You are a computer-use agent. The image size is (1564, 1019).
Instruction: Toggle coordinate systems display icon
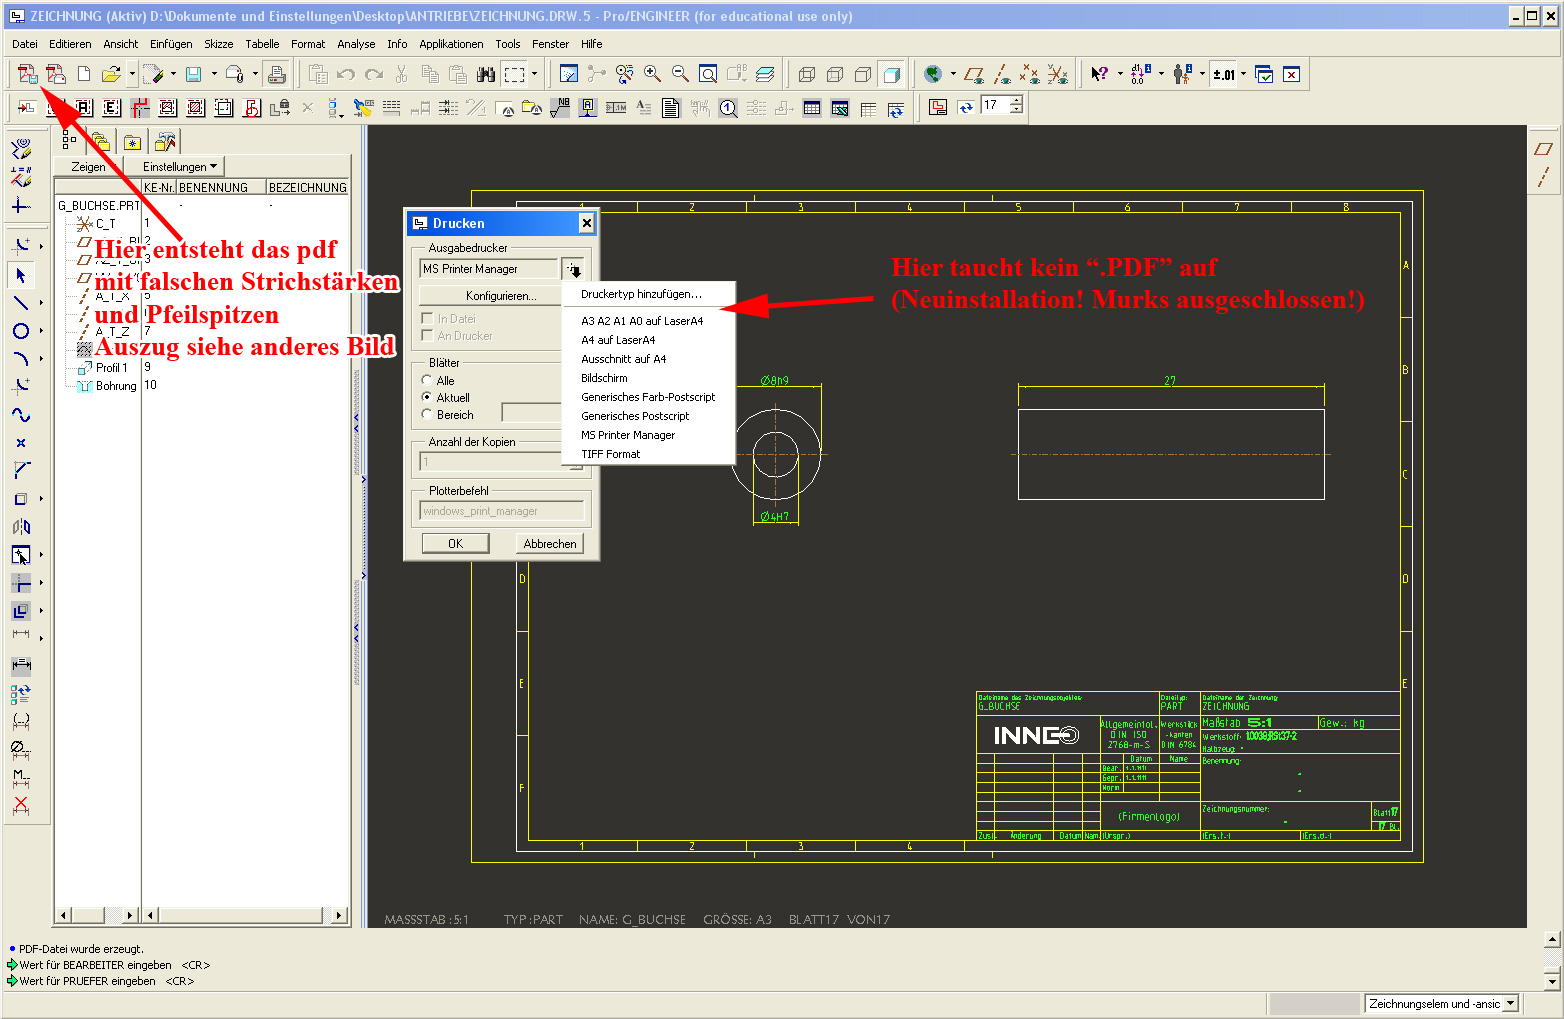coord(1057,74)
